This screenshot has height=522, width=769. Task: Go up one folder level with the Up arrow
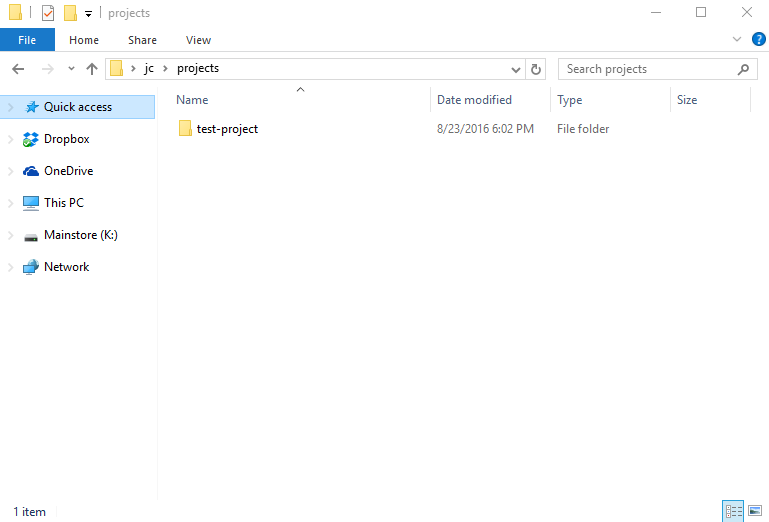tap(92, 69)
